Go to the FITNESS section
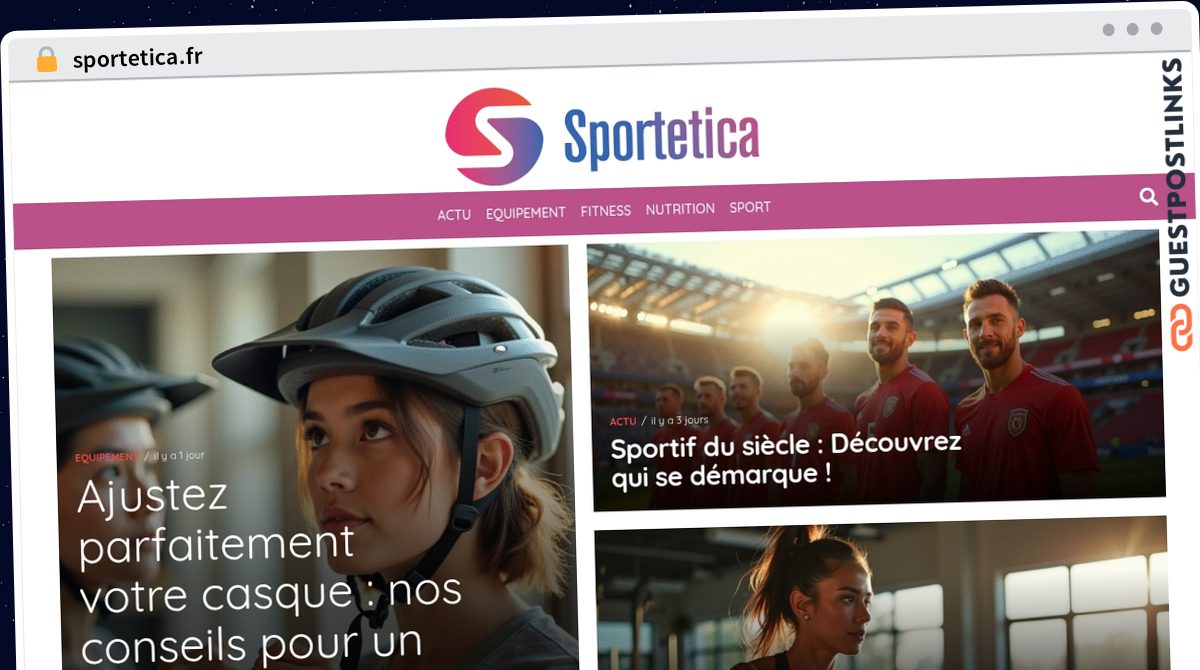This screenshot has width=1200, height=670. click(x=606, y=211)
